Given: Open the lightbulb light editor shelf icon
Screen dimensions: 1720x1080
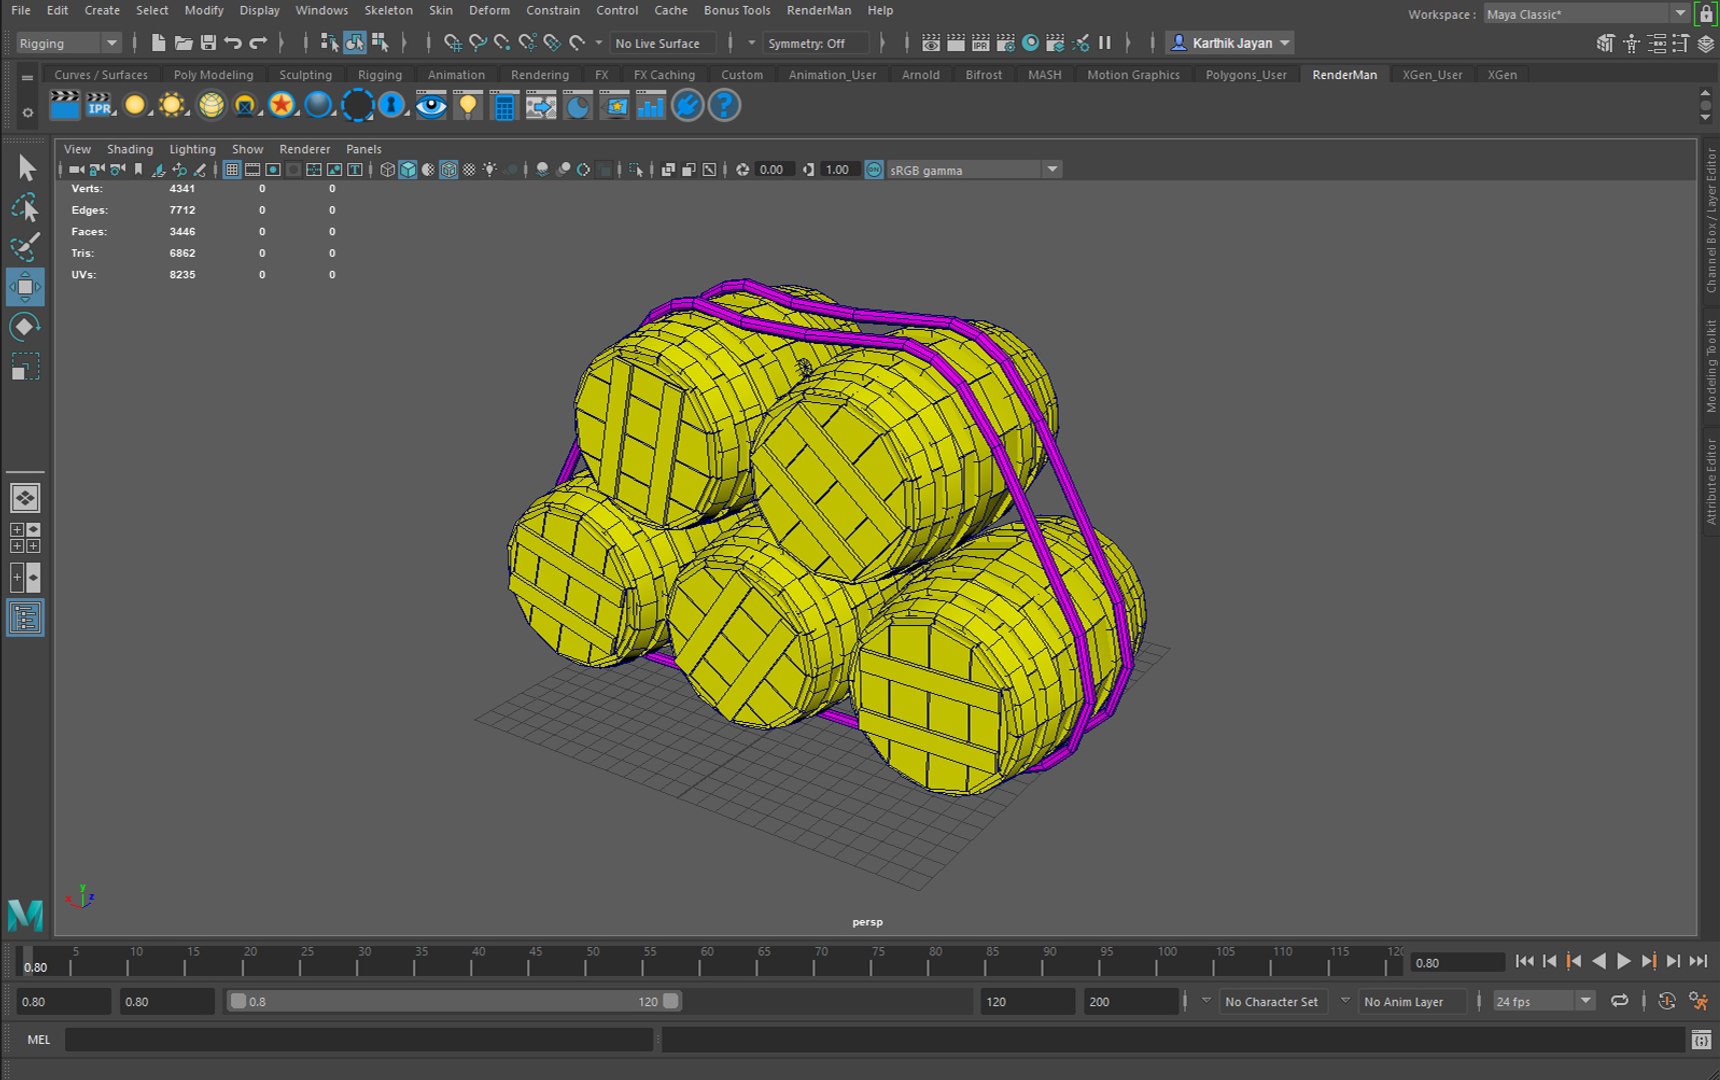Looking at the screenshot, I should pyautogui.click(x=467, y=105).
